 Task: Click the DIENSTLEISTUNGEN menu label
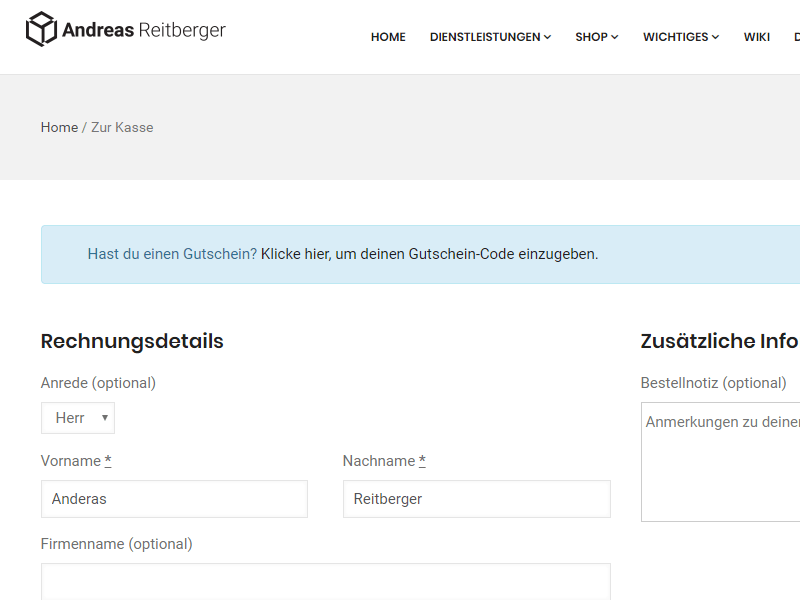485,37
